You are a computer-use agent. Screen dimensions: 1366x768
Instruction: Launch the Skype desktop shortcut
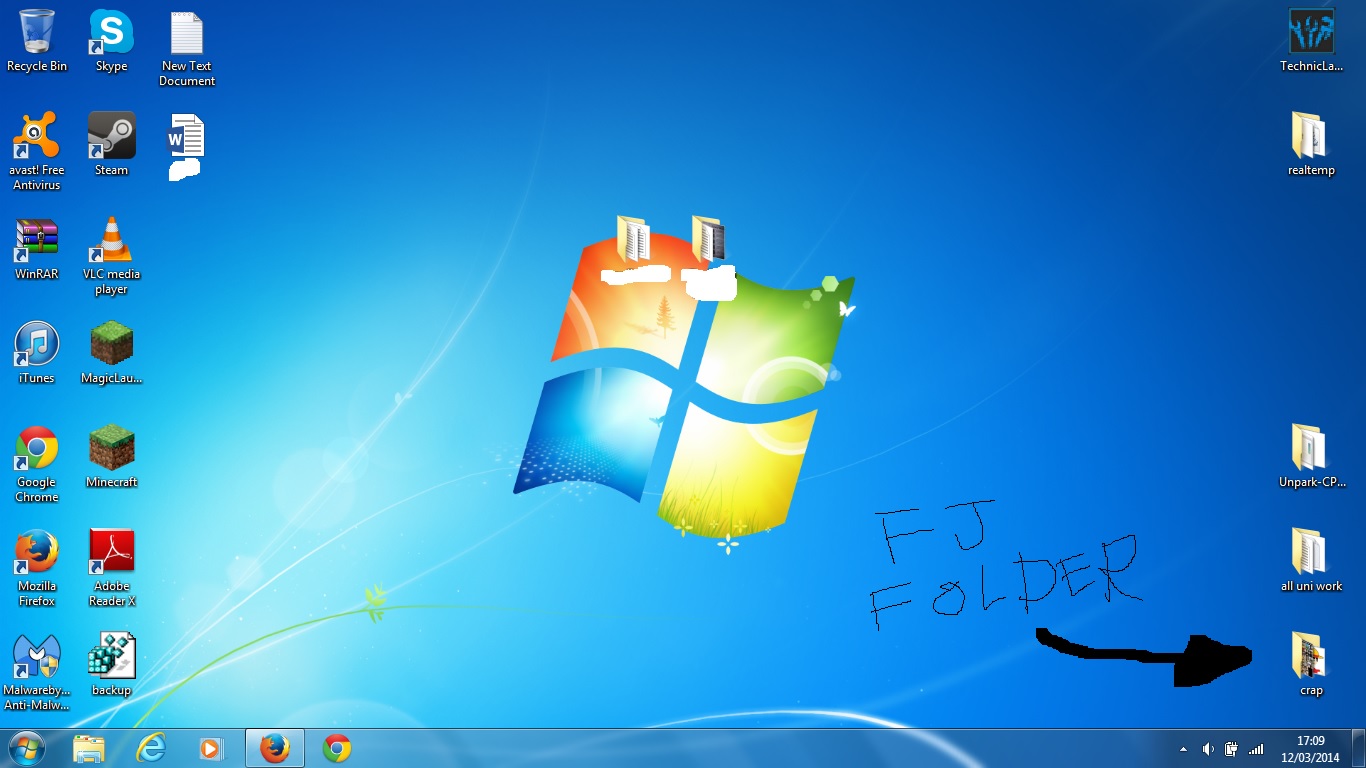click(111, 41)
